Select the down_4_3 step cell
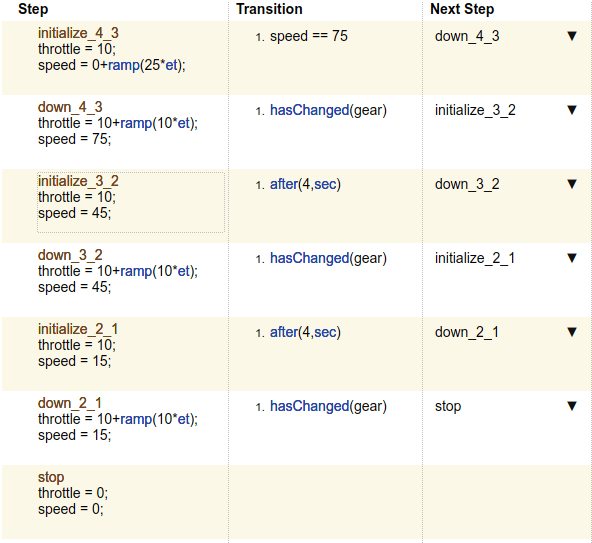The height and width of the screenshot is (543, 592). tap(115, 132)
